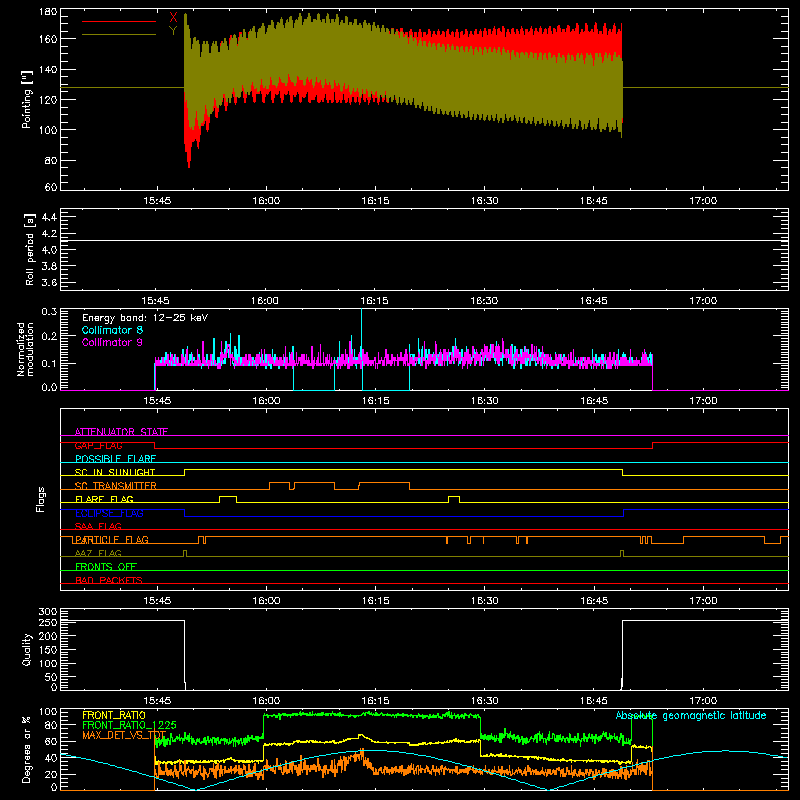Click the 0.3 tick on the modulation axis
This screenshot has height=800, width=800.
point(49,311)
